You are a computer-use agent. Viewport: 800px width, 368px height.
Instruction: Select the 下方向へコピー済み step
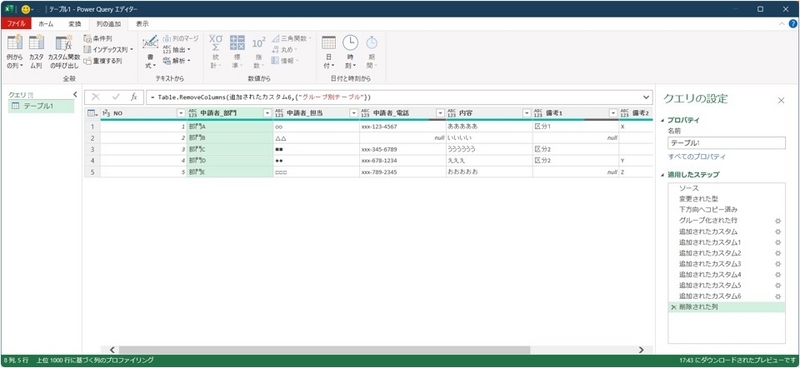[727, 210]
